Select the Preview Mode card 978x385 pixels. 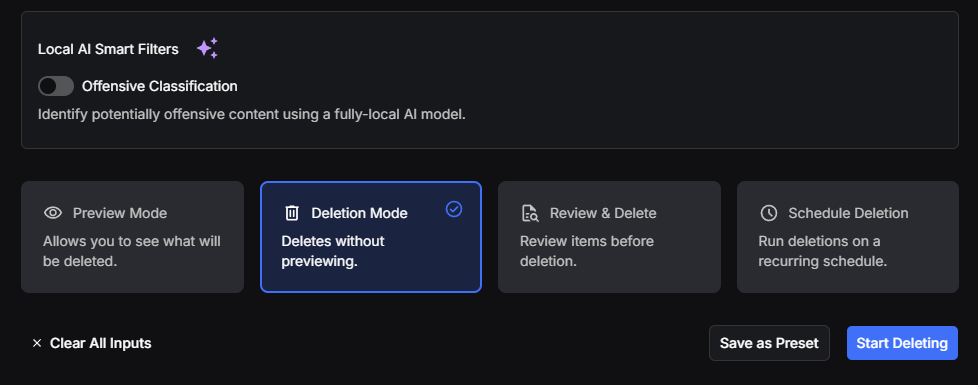pyautogui.click(x=132, y=237)
